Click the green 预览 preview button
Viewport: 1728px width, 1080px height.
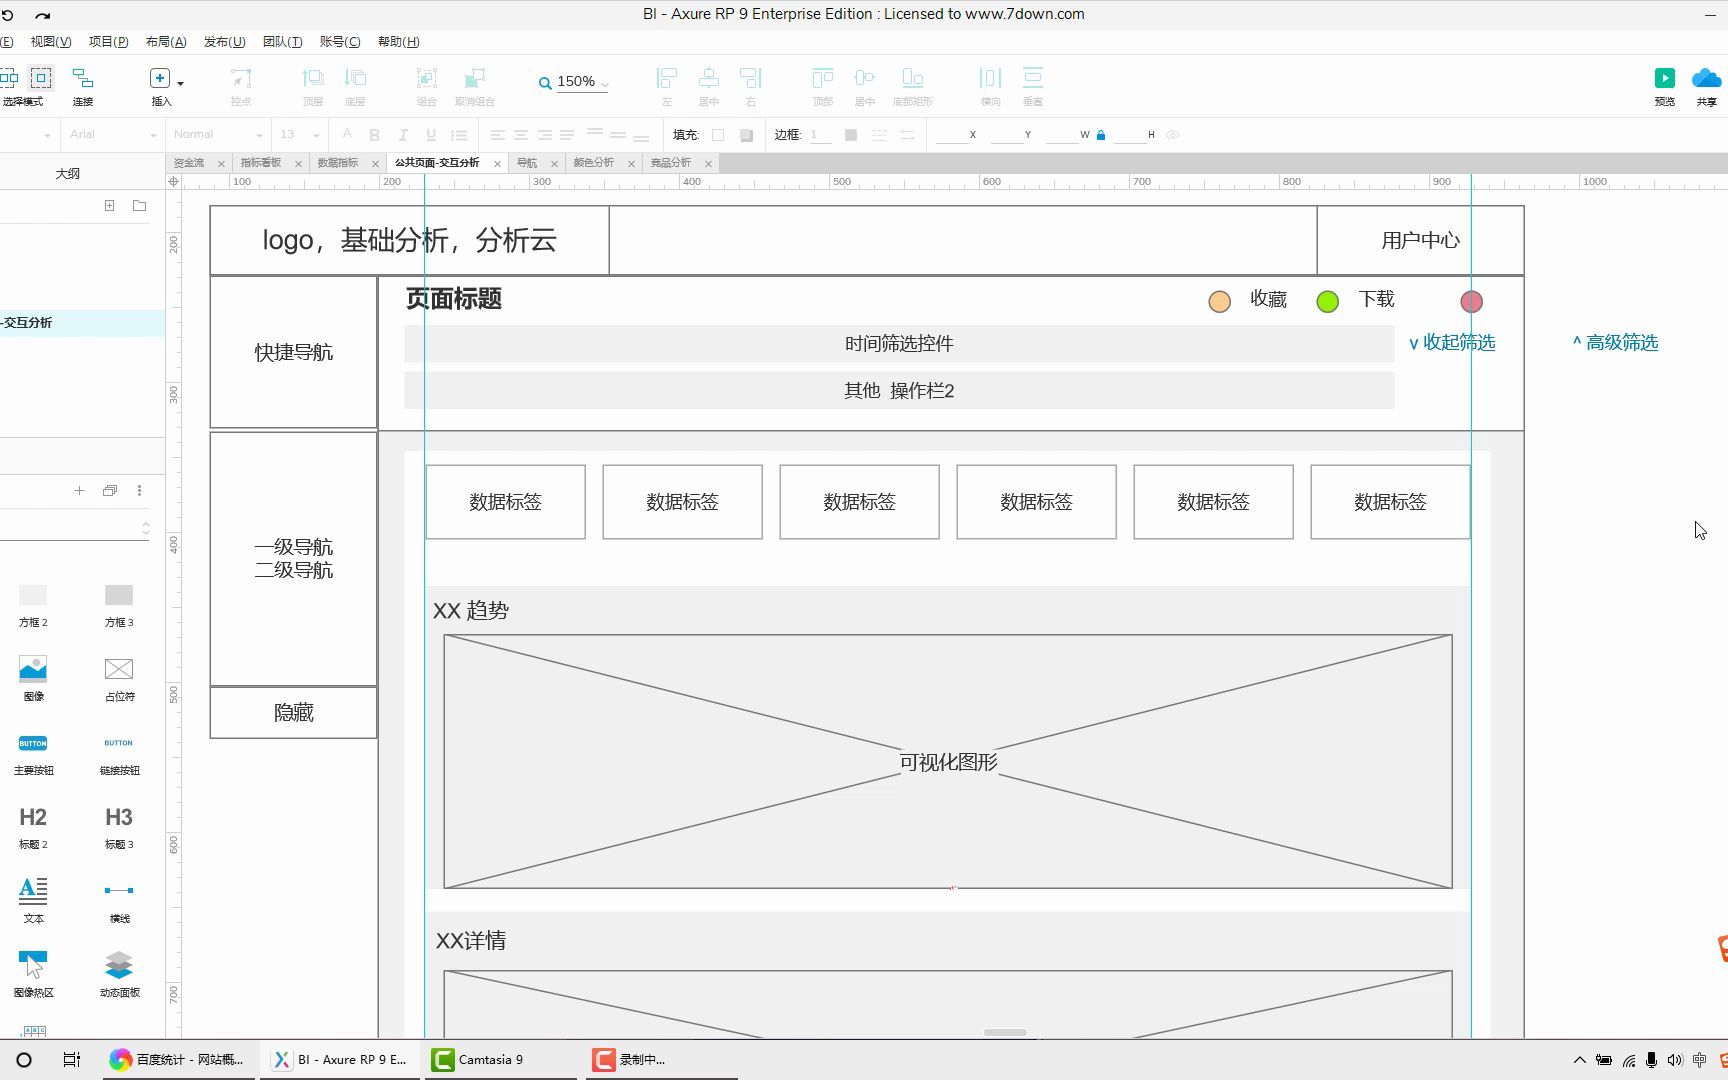point(1665,78)
